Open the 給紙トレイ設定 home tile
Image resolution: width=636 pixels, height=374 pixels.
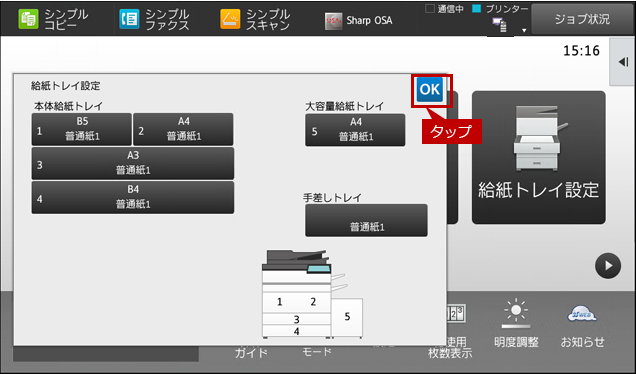539,157
